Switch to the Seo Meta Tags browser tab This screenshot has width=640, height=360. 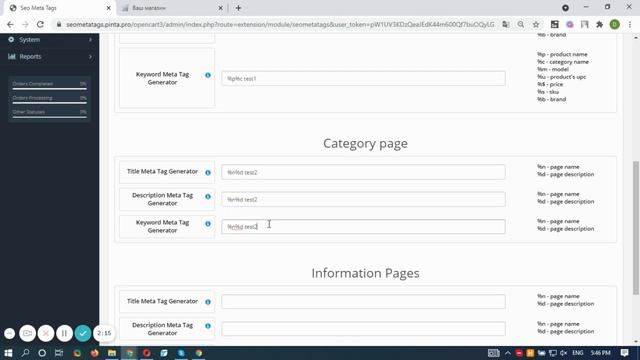click(x=60, y=8)
